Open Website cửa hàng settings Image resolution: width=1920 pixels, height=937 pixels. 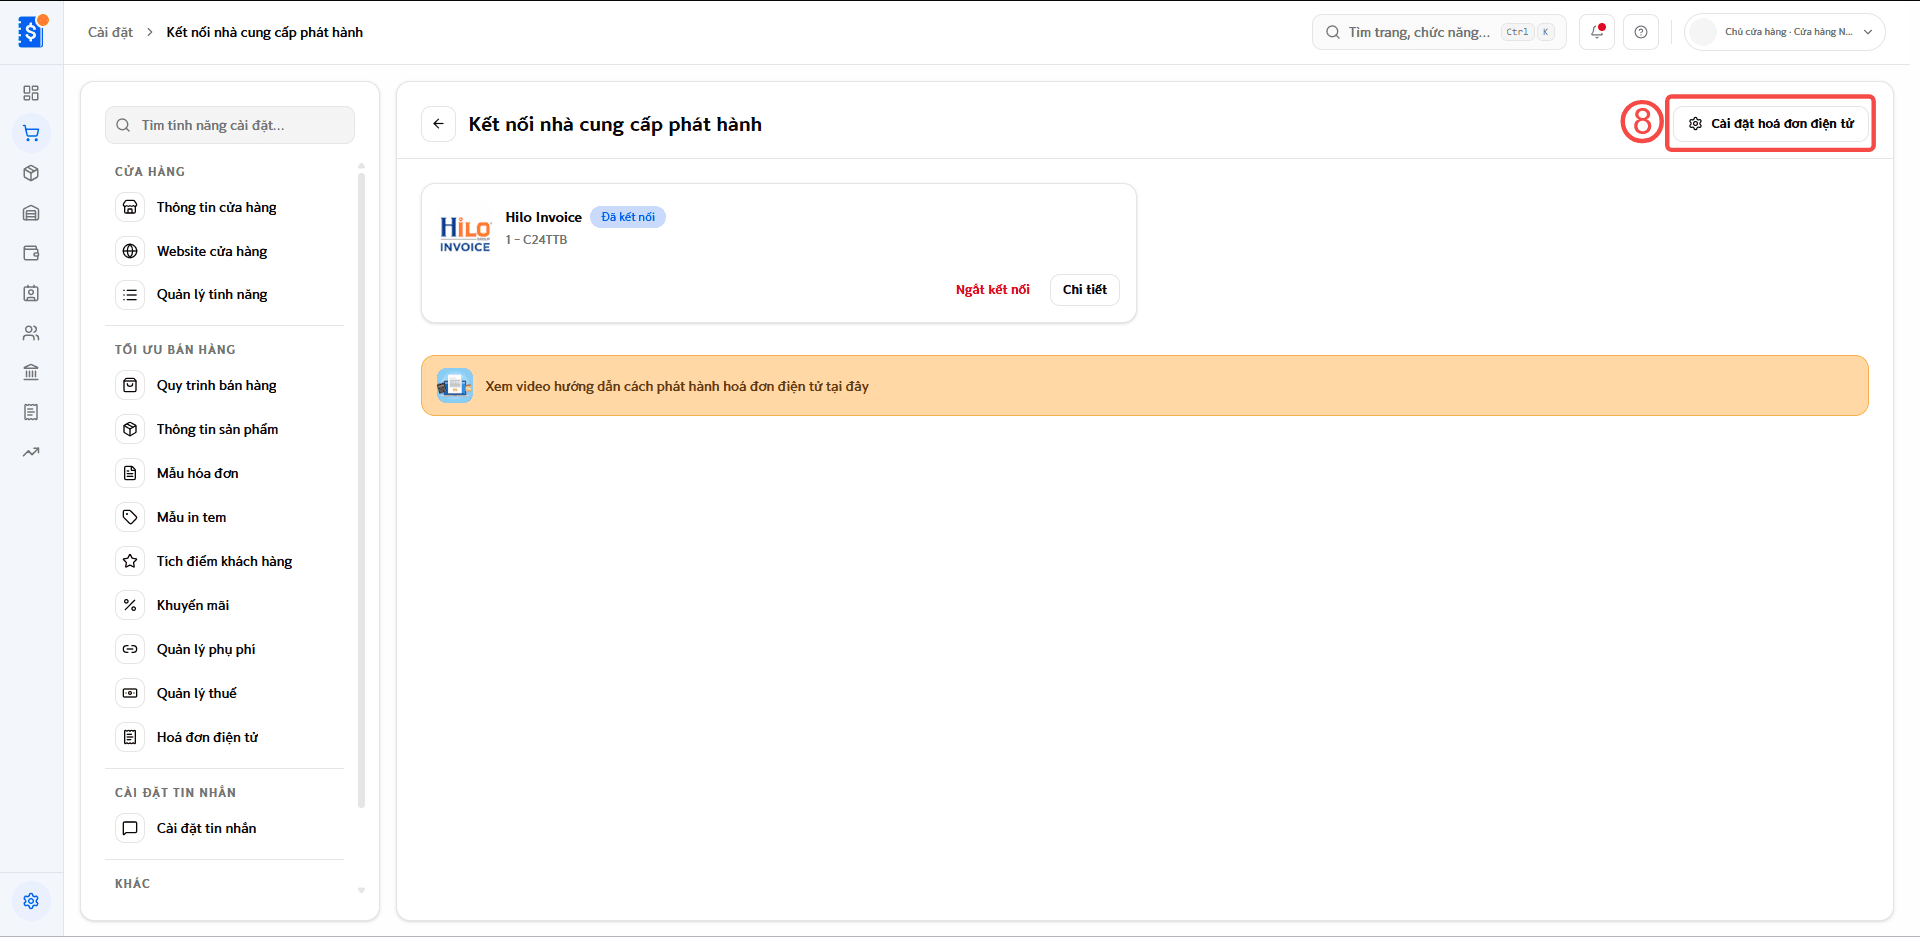tap(229, 251)
